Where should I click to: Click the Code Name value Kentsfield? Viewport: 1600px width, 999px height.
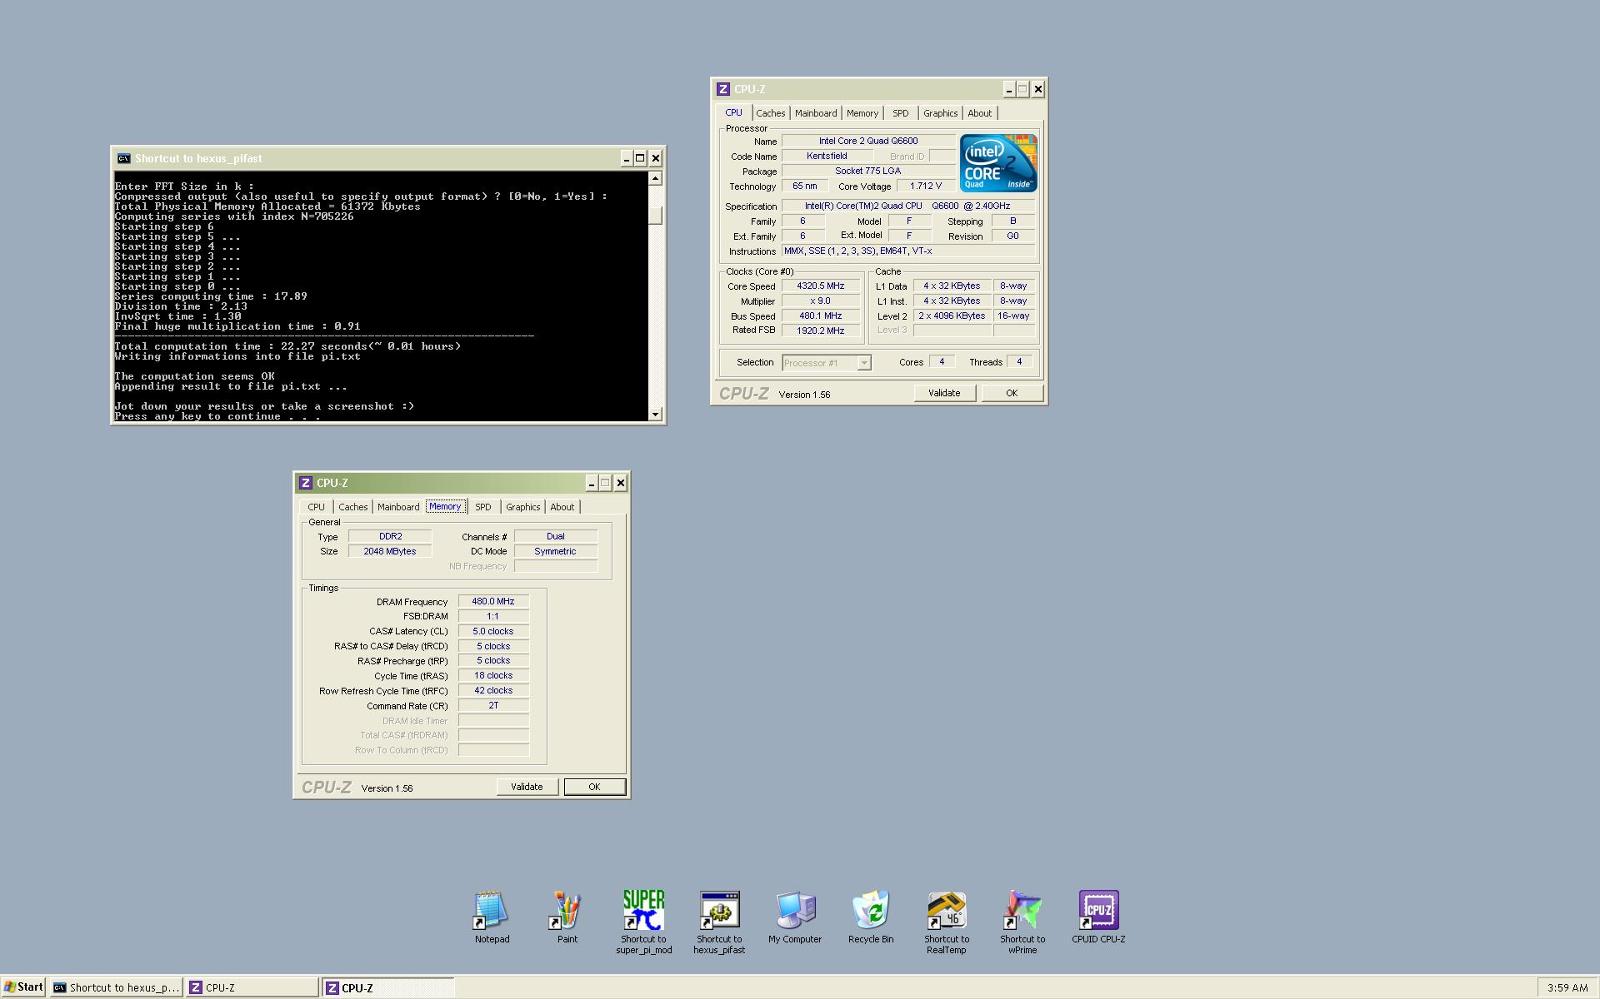coord(827,156)
